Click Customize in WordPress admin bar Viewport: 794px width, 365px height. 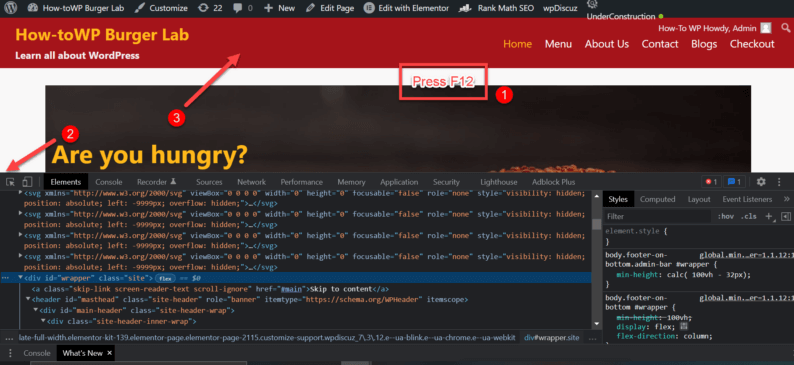(162, 8)
